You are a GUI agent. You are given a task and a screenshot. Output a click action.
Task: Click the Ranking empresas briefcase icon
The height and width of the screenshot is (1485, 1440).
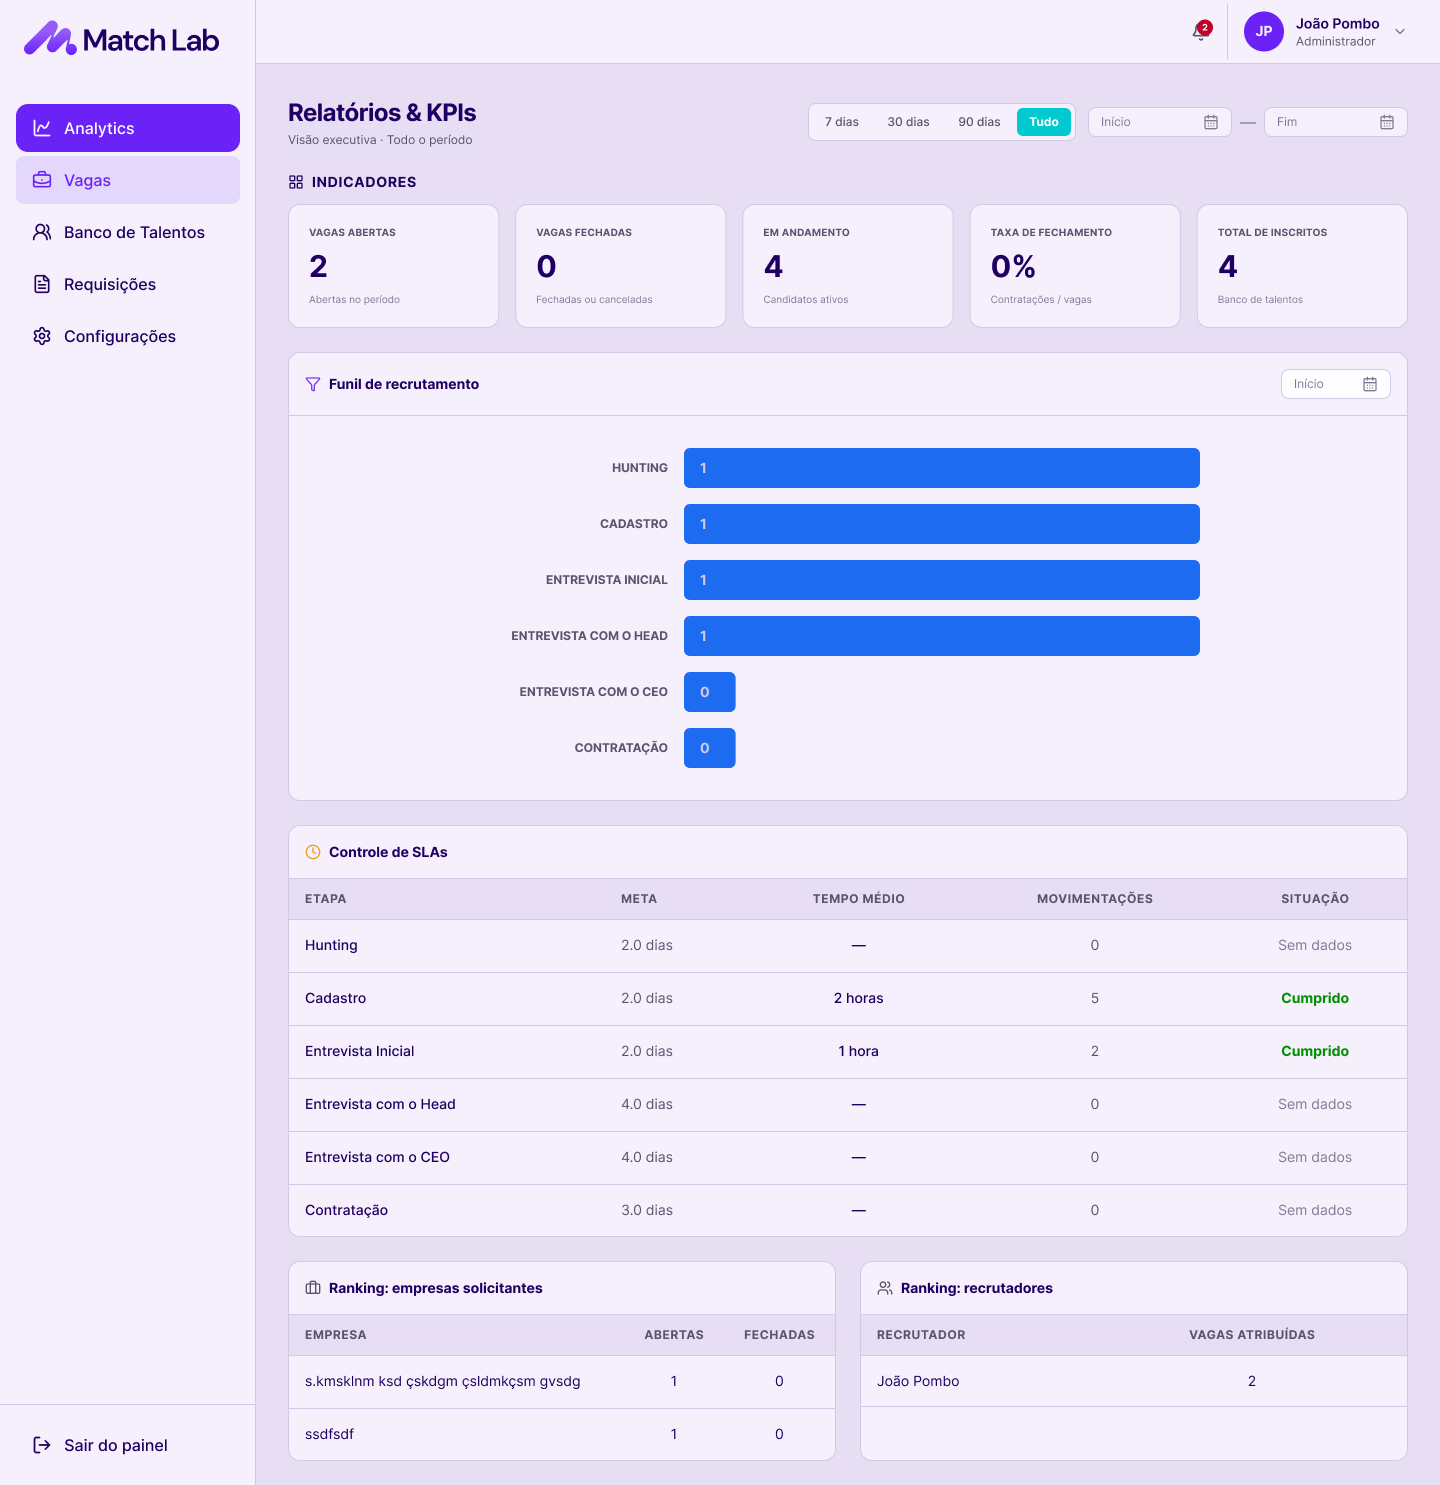[313, 1288]
